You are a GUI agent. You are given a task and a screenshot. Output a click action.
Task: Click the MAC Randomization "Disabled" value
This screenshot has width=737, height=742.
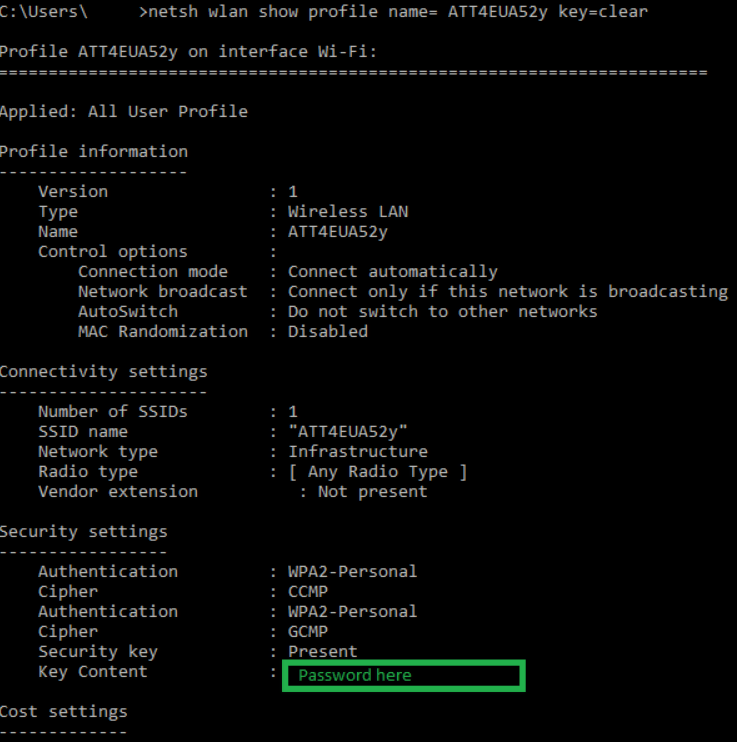(x=327, y=331)
